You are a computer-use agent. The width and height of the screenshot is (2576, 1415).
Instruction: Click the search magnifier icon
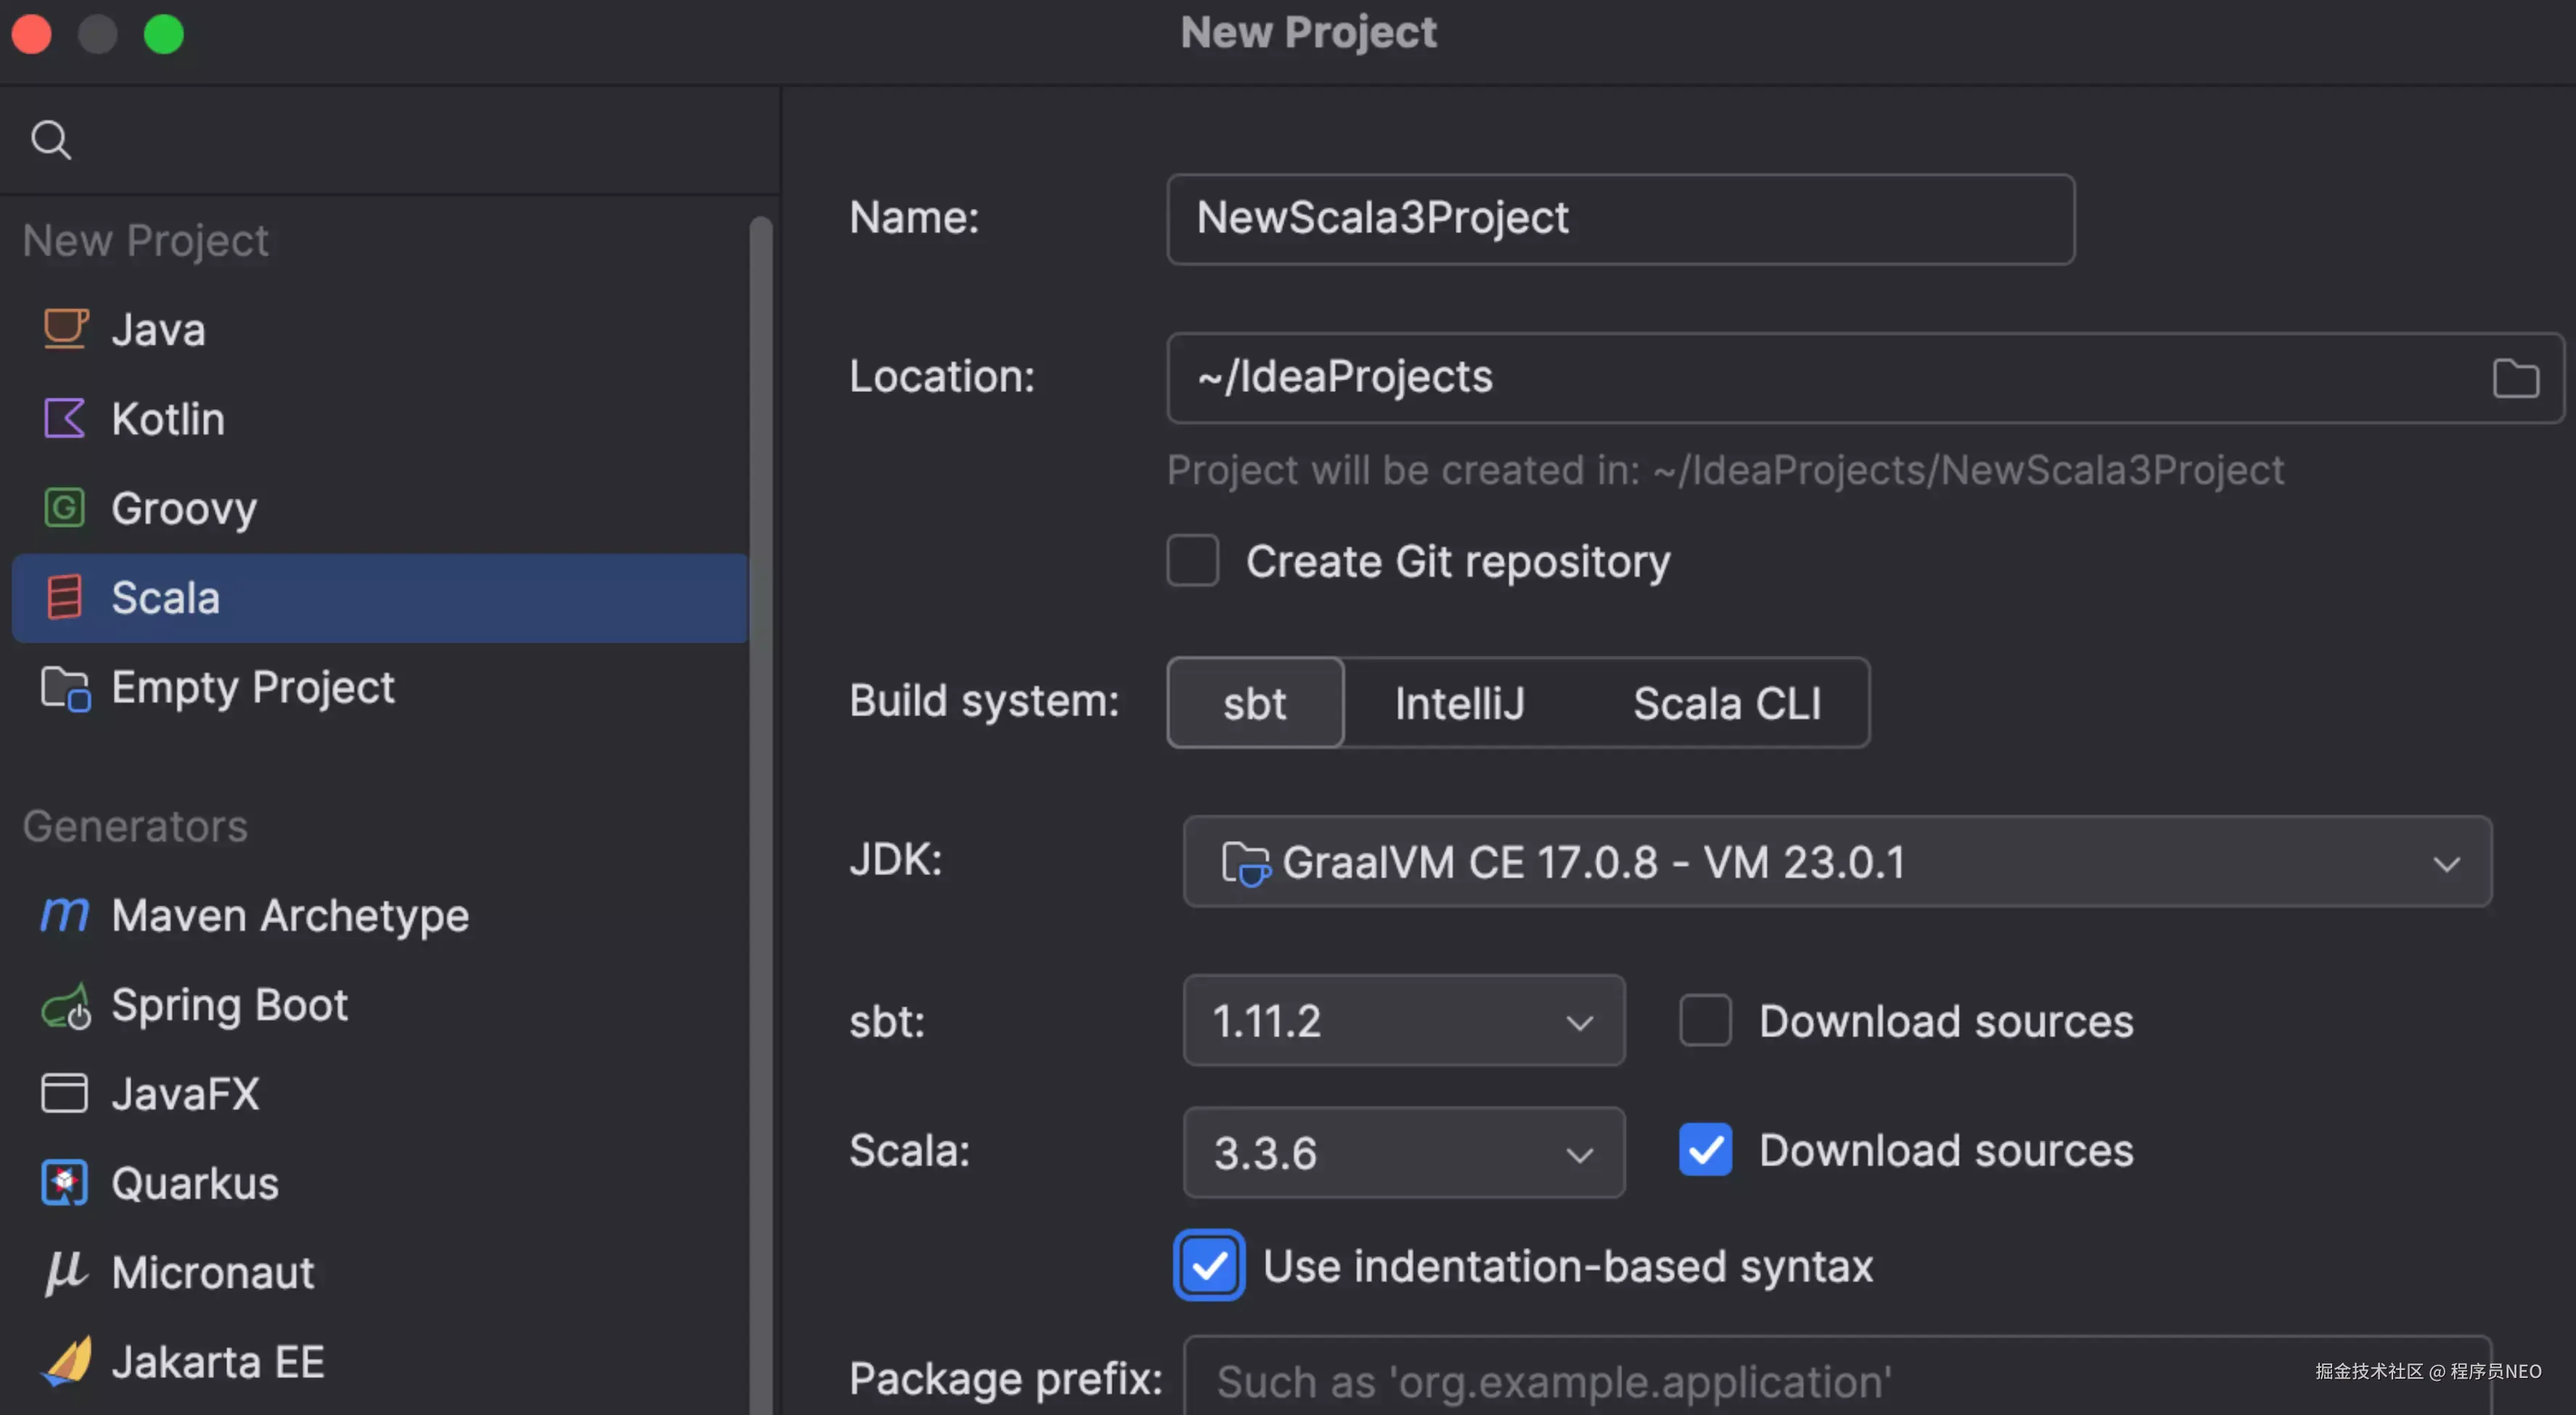coord(51,140)
